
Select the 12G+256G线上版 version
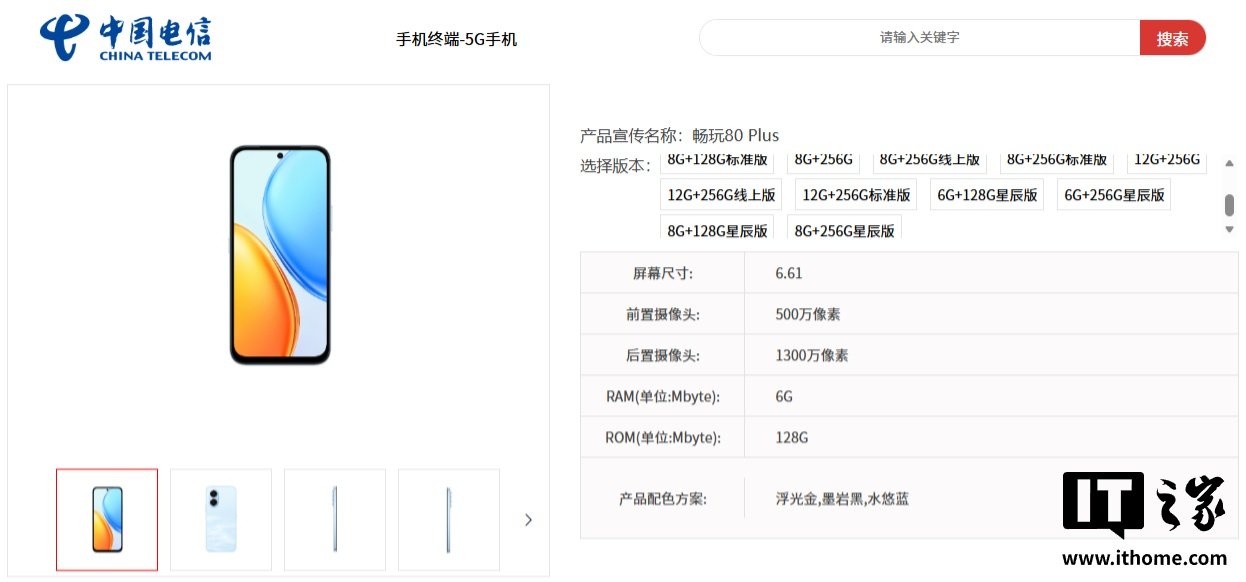pyautogui.click(x=723, y=194)
